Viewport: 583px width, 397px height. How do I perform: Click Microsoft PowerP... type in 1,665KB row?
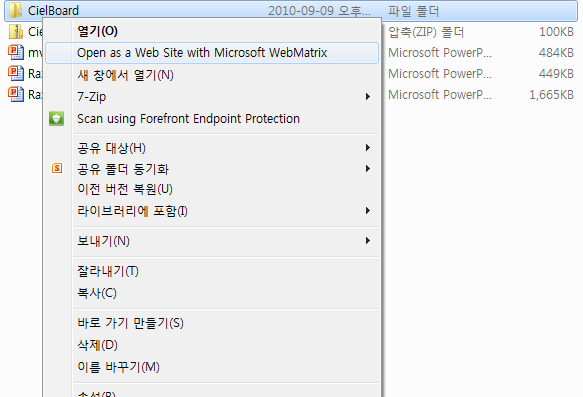point(440,95)
